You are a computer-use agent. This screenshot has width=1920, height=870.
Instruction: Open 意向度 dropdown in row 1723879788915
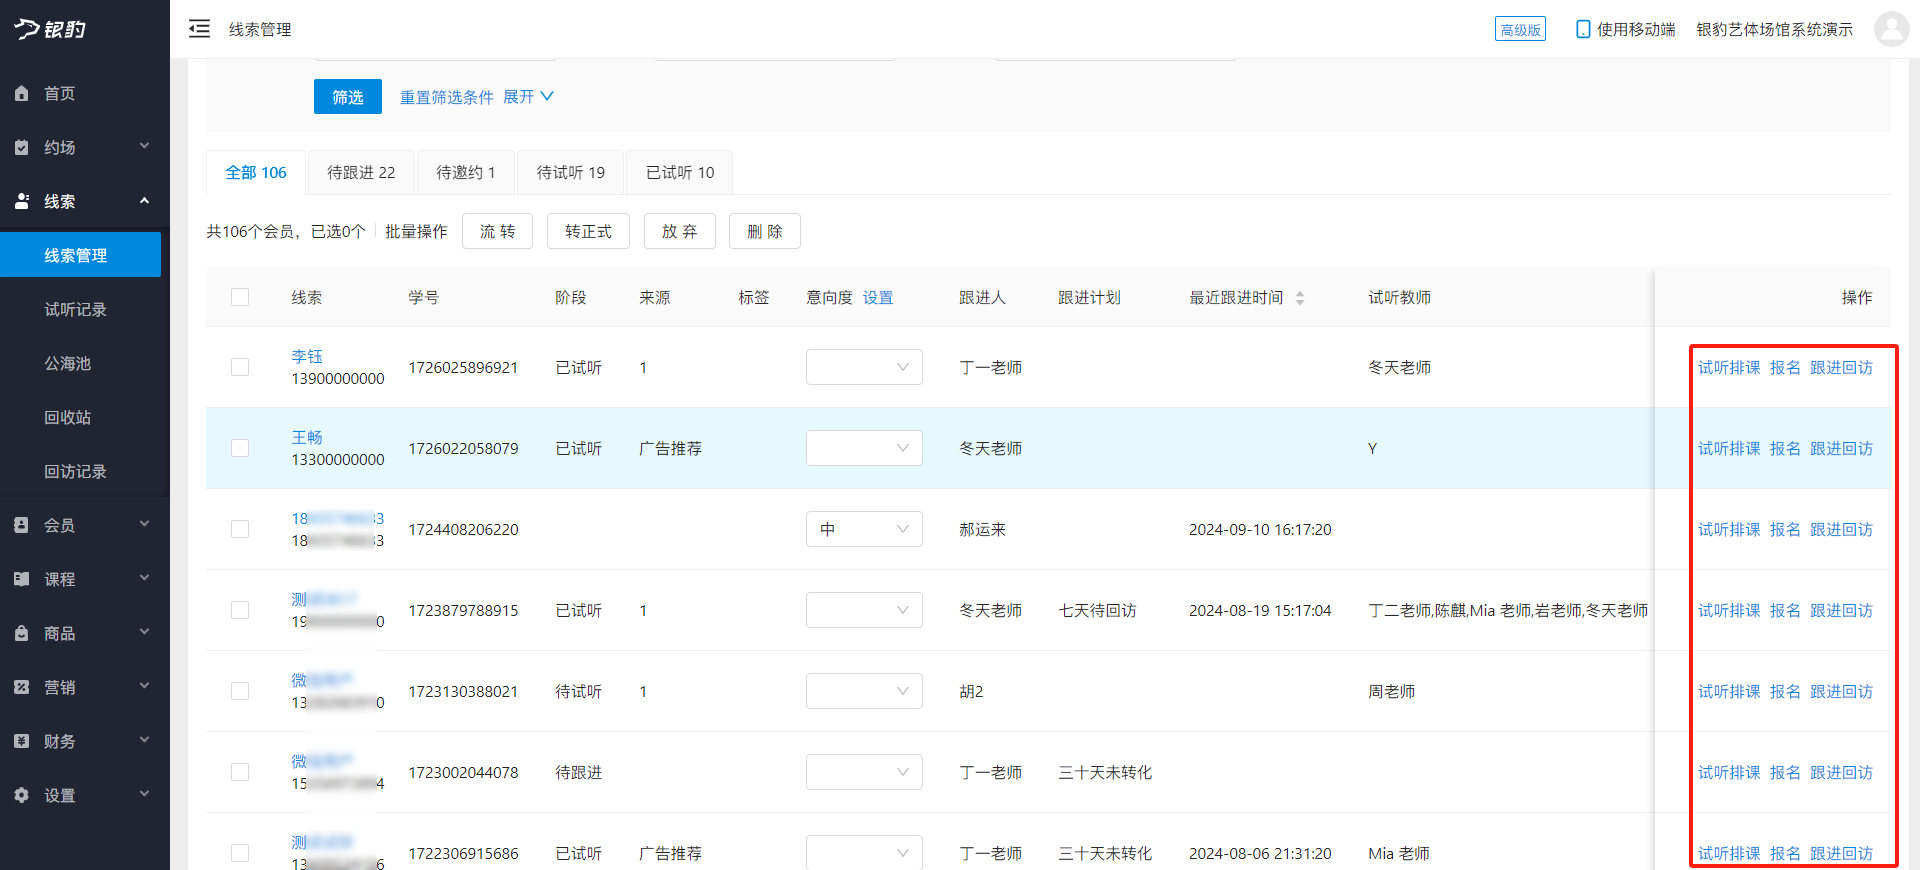tap(864, 610)
